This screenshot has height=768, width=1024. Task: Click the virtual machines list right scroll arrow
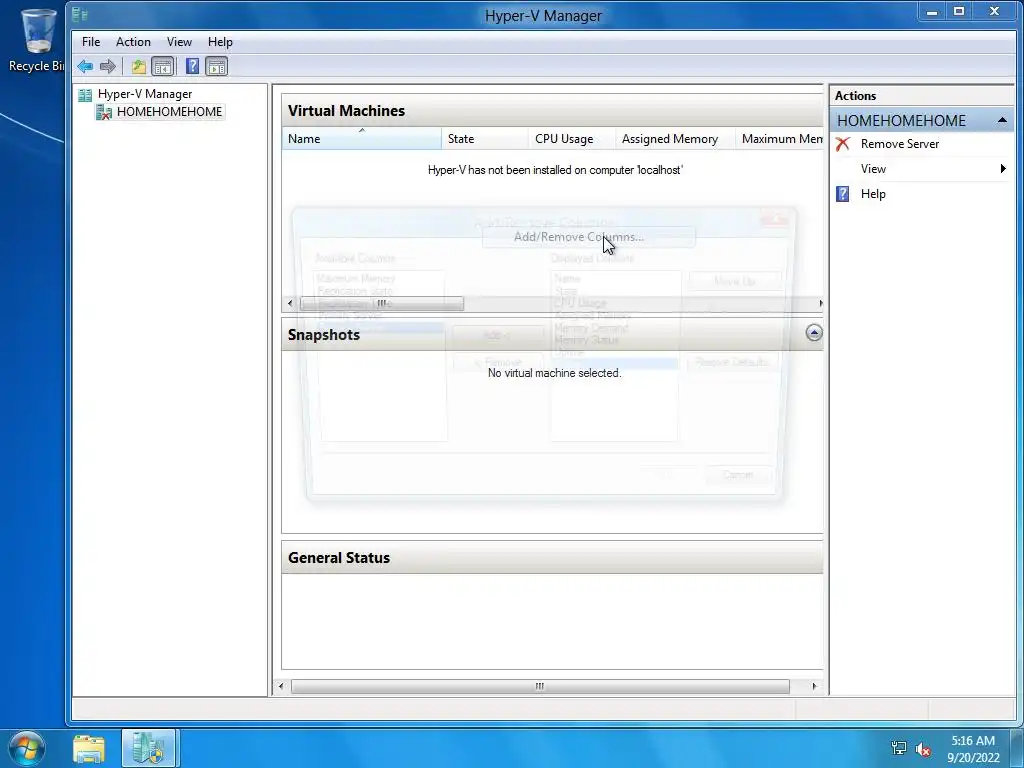[820, 303]
